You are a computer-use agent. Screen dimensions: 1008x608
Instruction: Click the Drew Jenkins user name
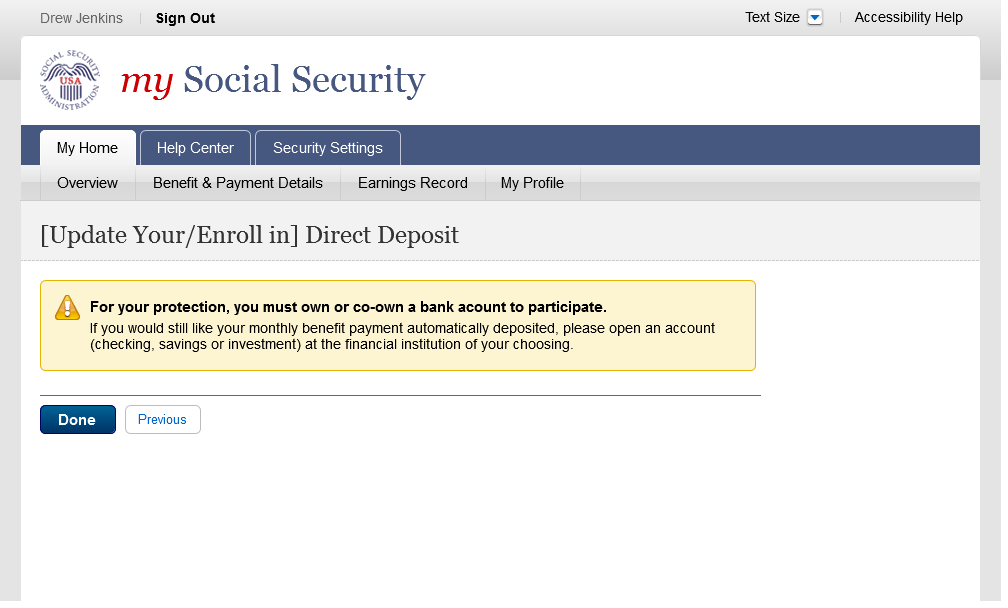tap(82, 18)
